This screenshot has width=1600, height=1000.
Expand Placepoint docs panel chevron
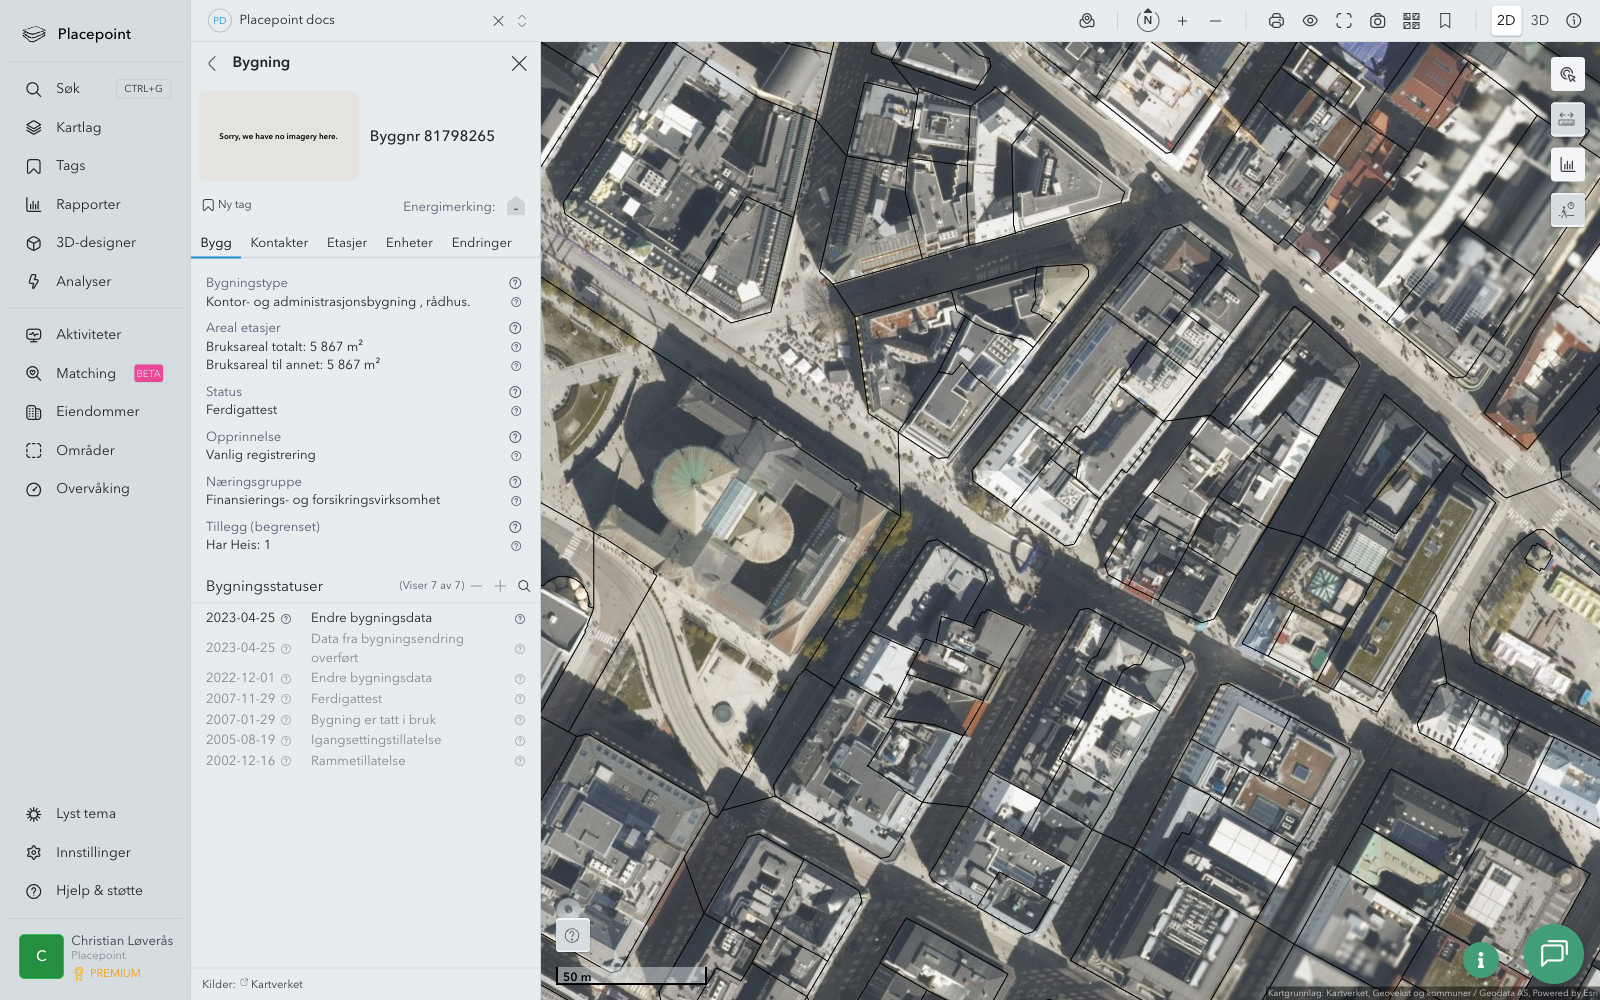point(522,21)
